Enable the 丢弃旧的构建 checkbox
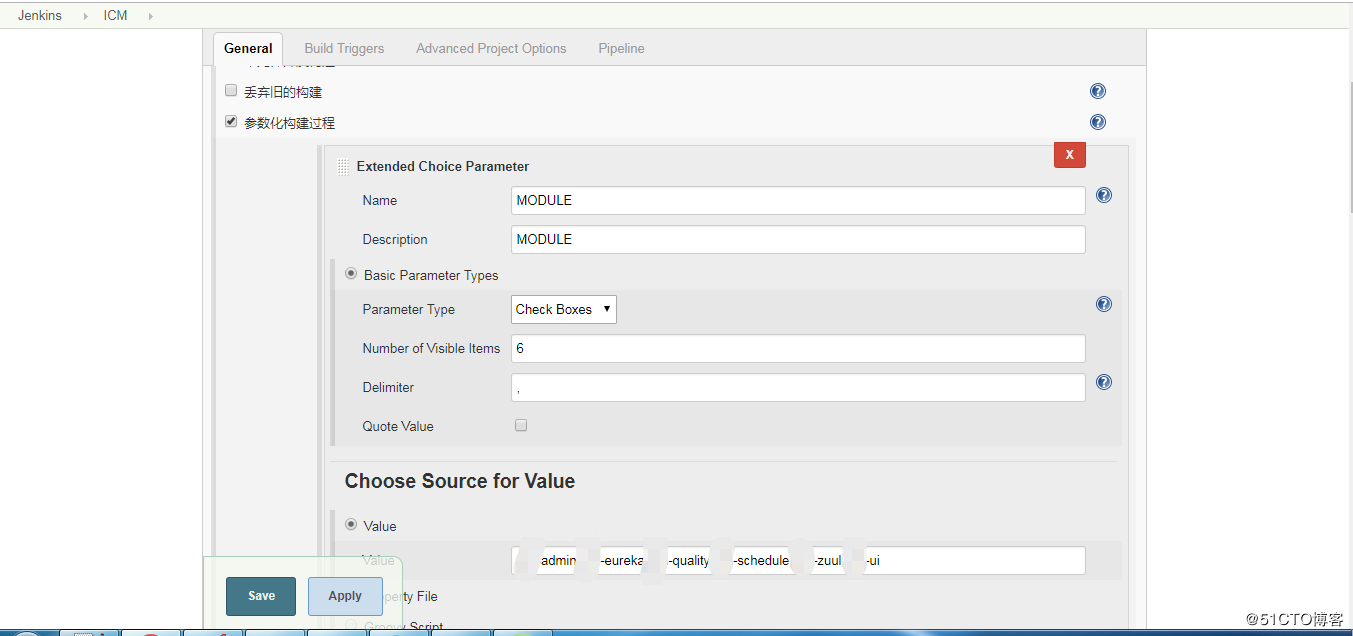The height and width of the screenshot is (636, 1353). click(231, 91)
